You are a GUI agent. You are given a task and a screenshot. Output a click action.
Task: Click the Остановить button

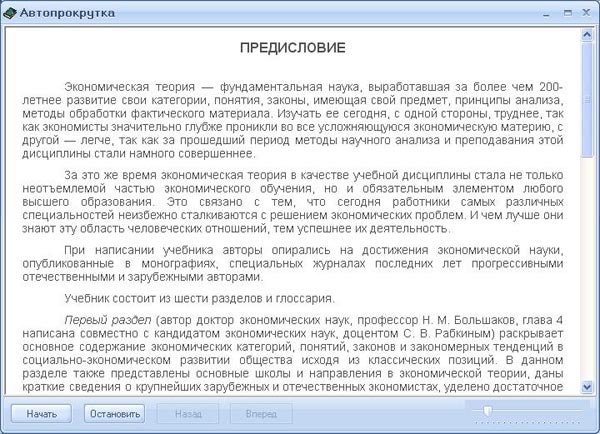[x=114, y=414]
